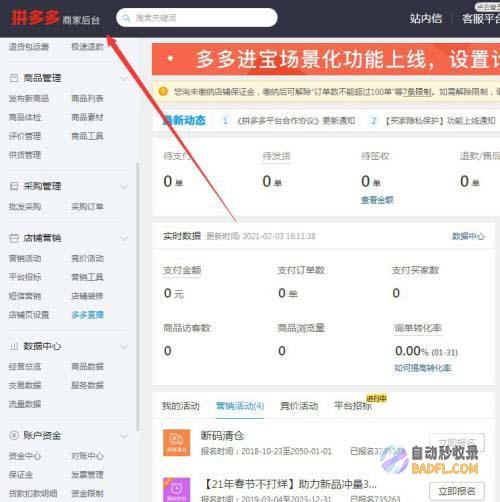Screen dimensions: 500x502
Task: Open 批发采购 in sidebar
Action: pyautogui.click(x=25, y=206)
